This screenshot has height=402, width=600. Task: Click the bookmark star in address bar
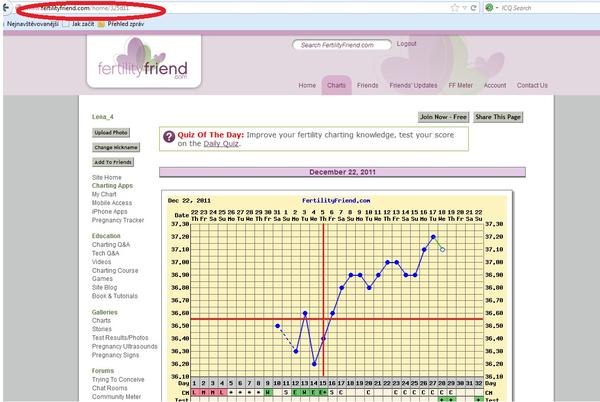[457, 7]
